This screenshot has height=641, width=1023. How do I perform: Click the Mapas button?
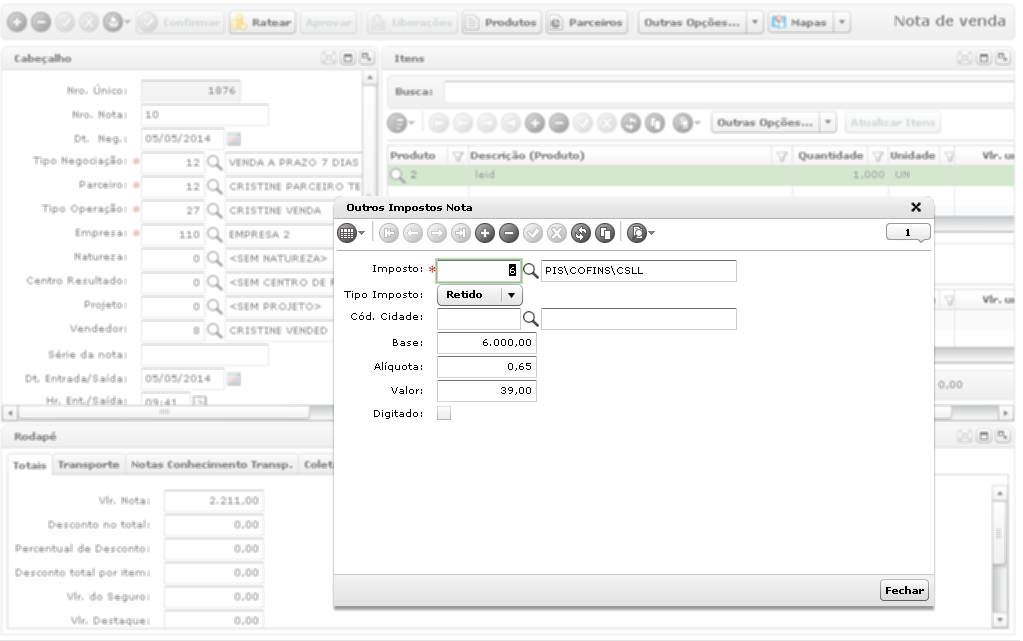(800, 22)
